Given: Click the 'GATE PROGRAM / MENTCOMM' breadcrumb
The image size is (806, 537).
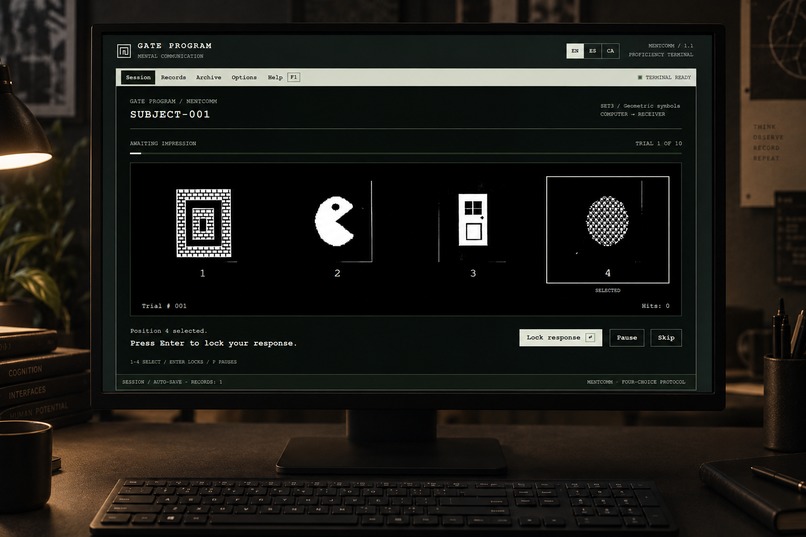Looking at the screenshot, I should point(173,101).
